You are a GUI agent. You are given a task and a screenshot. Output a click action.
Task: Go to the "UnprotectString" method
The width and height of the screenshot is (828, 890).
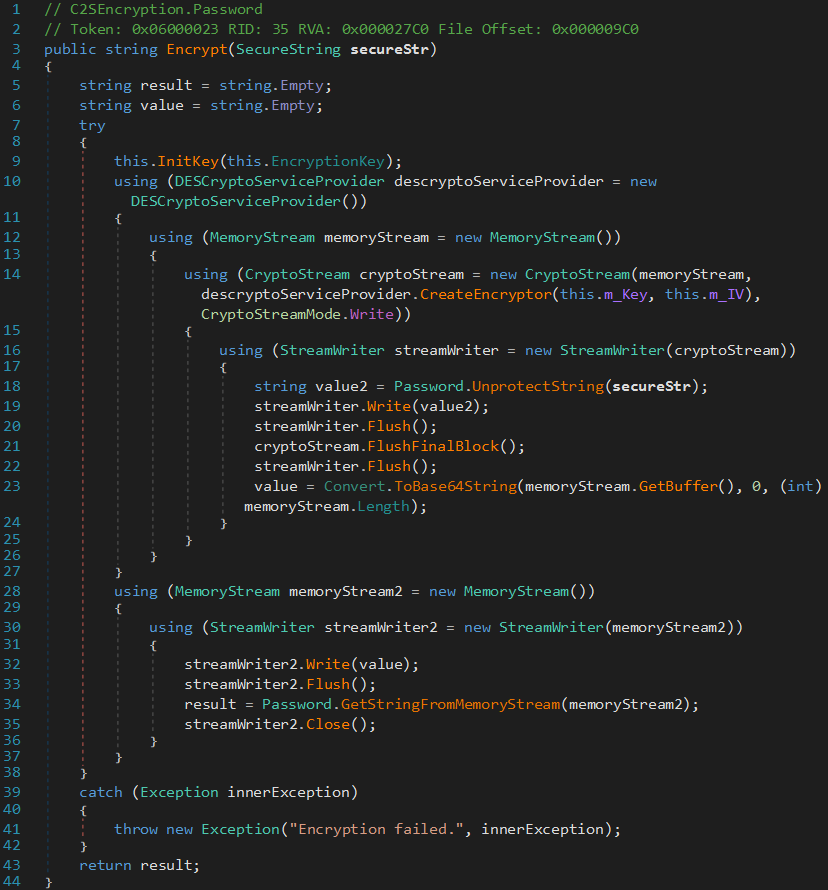(538, 387)
